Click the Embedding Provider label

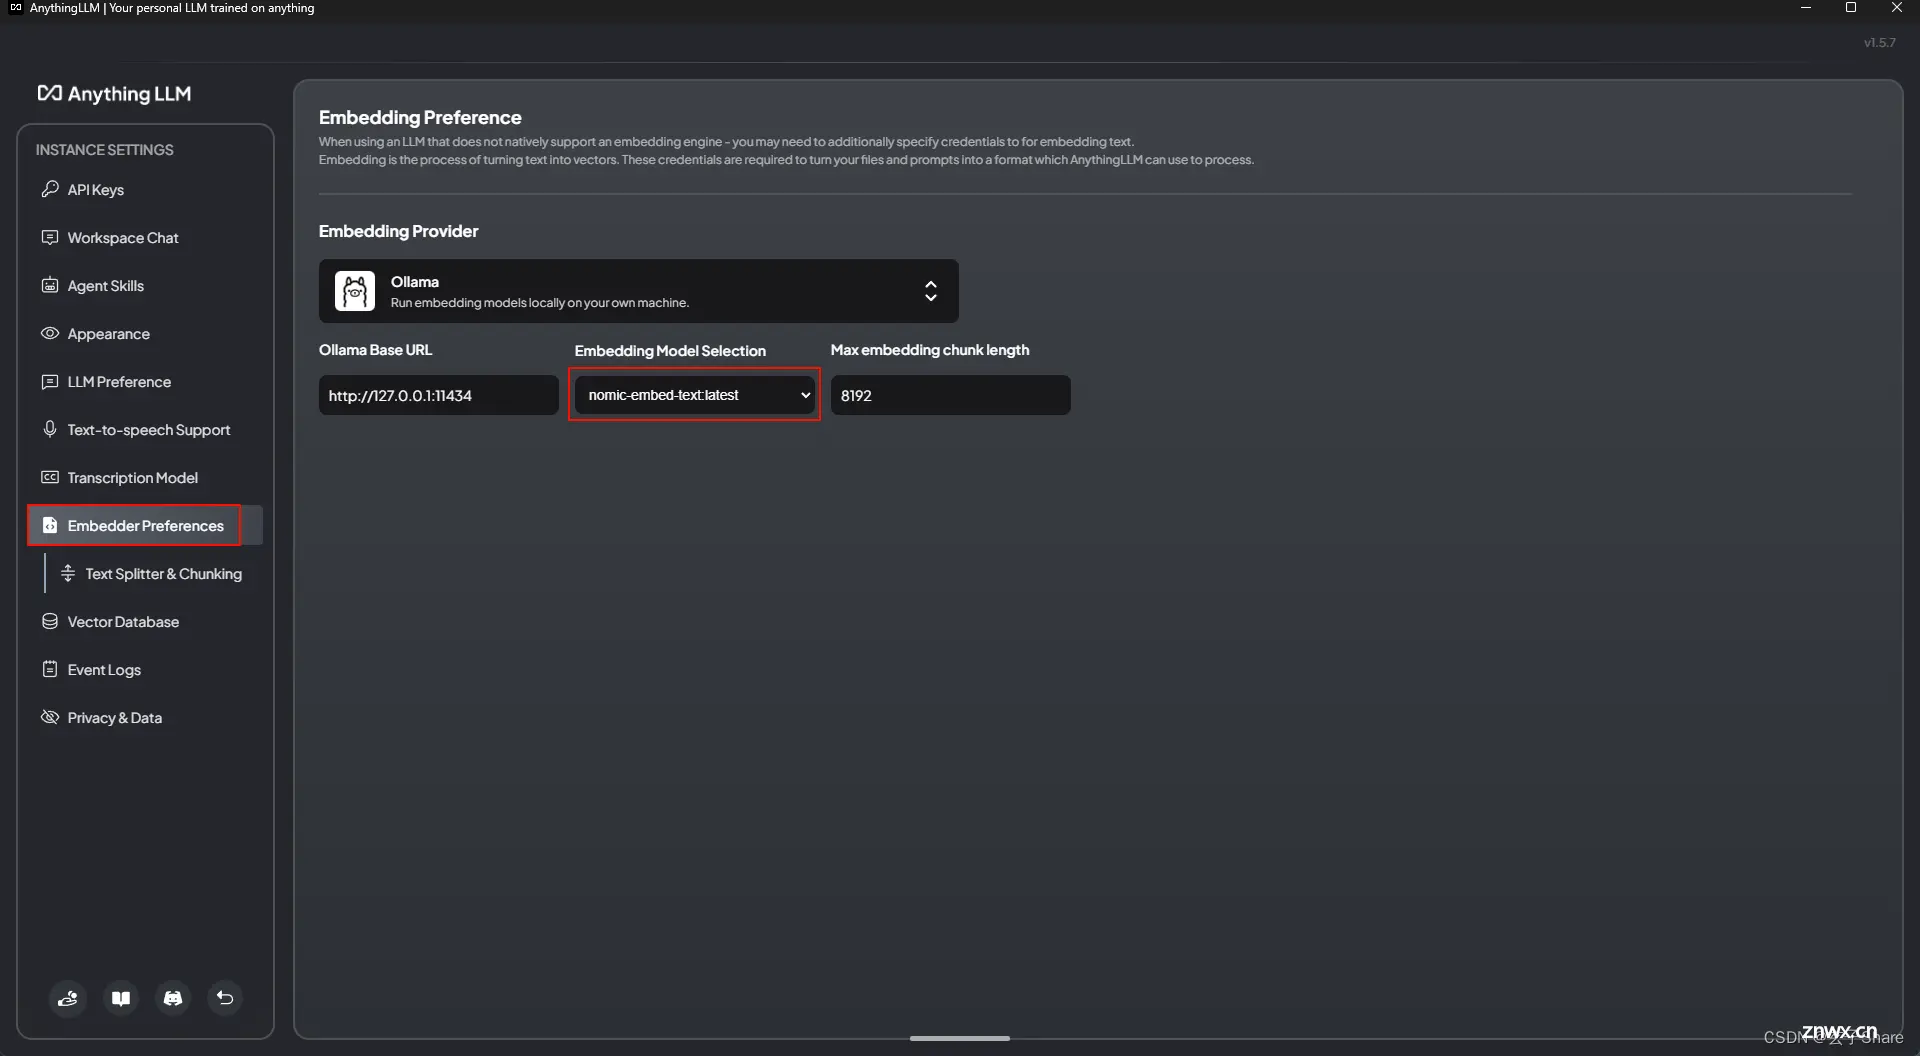point(398,231)
